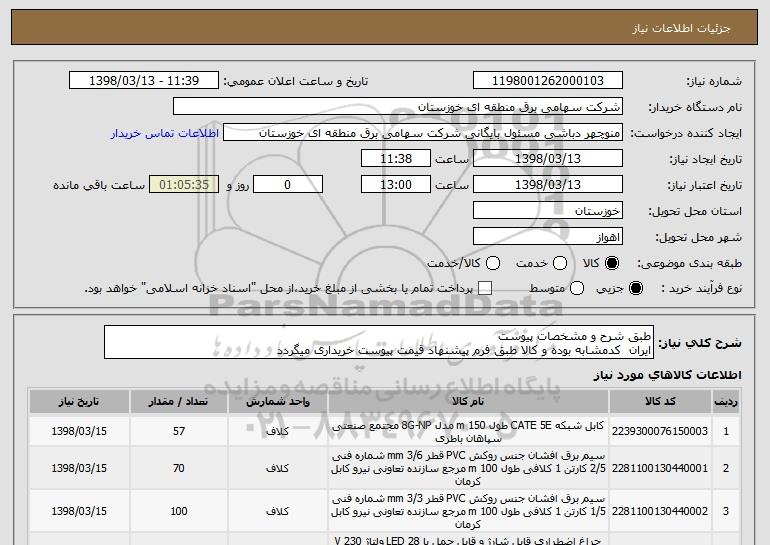Click the delivery city field اهواز
The height and width of the screenshot is (545, 770).
click(548, 237)
